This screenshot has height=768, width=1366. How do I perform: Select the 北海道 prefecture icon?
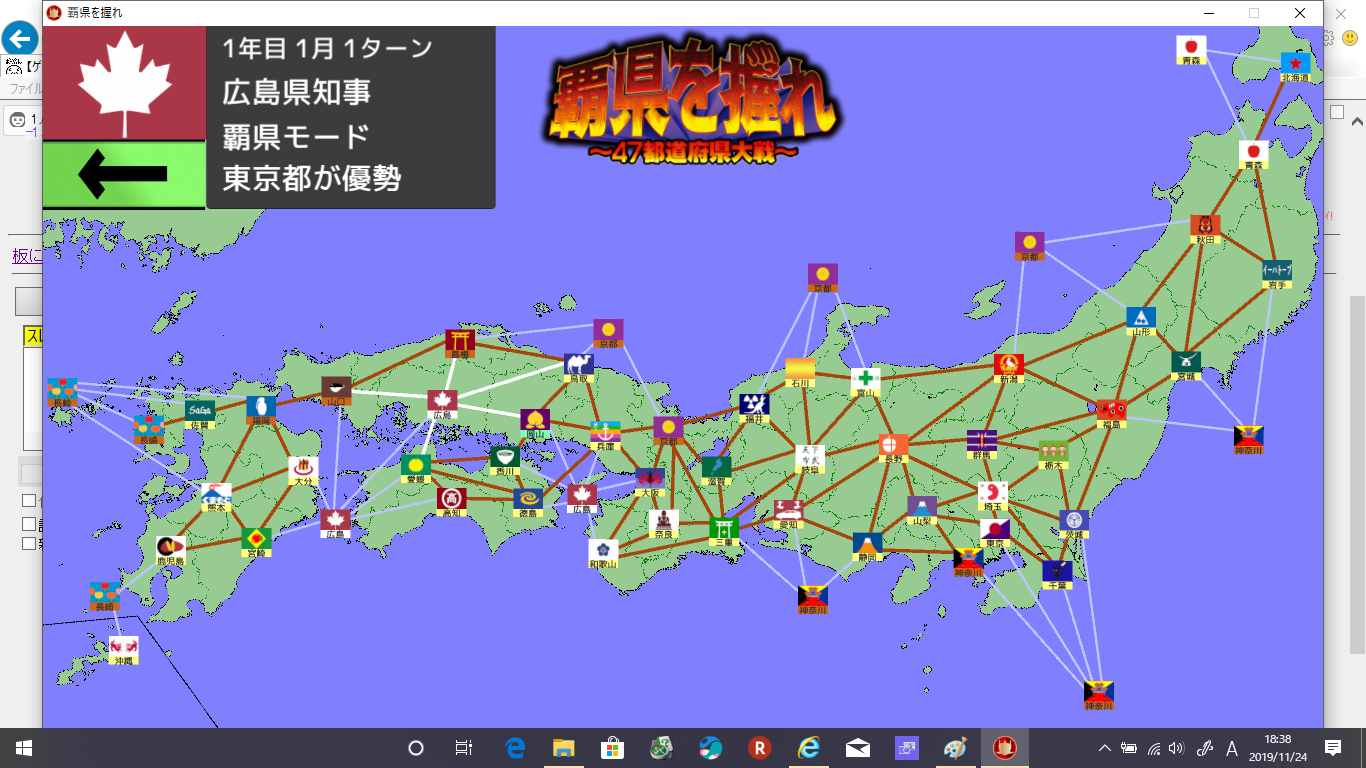(1296, 67)
